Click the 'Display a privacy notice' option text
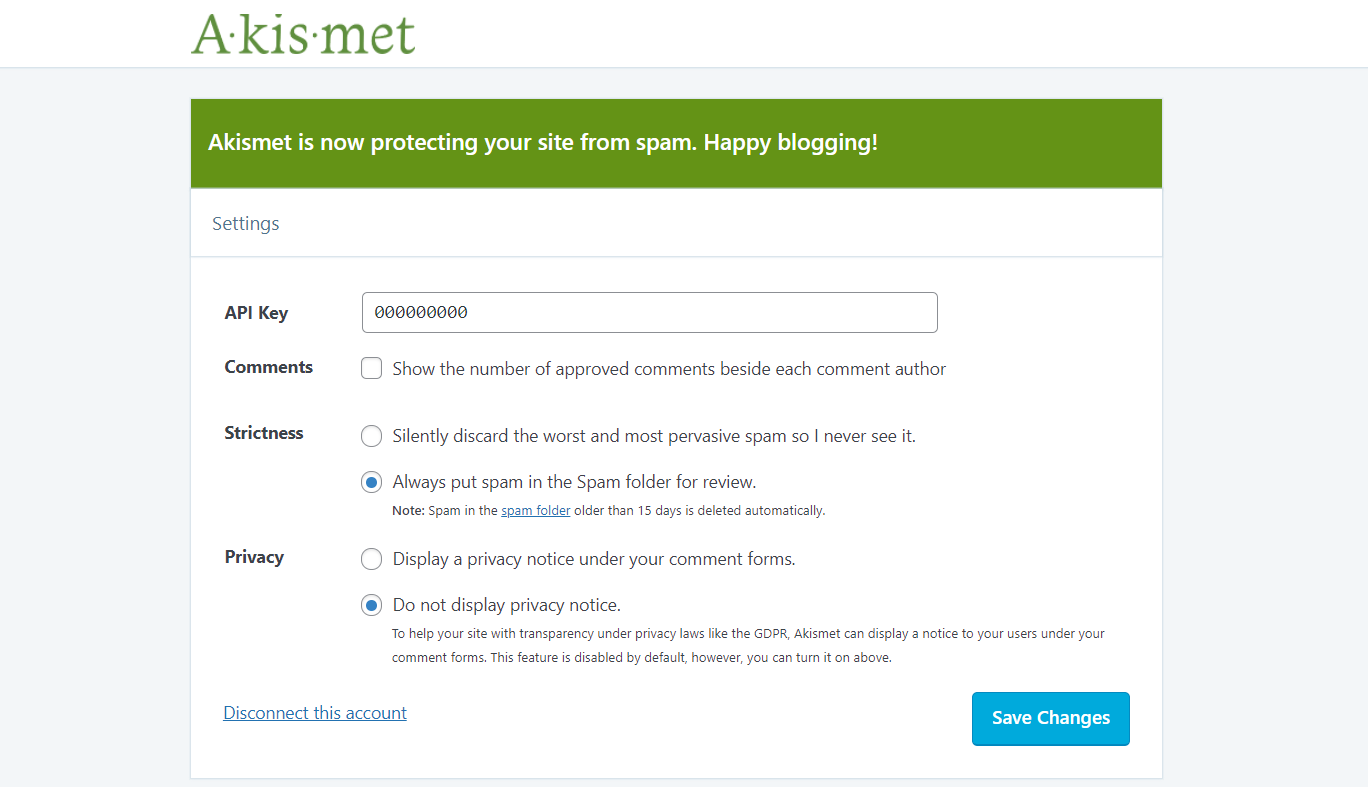 tap(594, 559)
